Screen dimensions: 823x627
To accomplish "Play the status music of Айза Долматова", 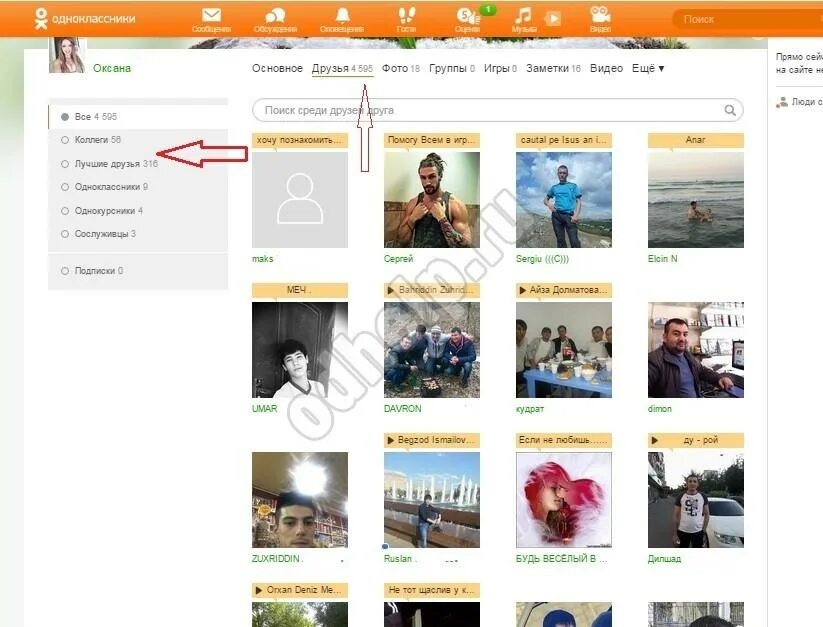I will [522, 290].
